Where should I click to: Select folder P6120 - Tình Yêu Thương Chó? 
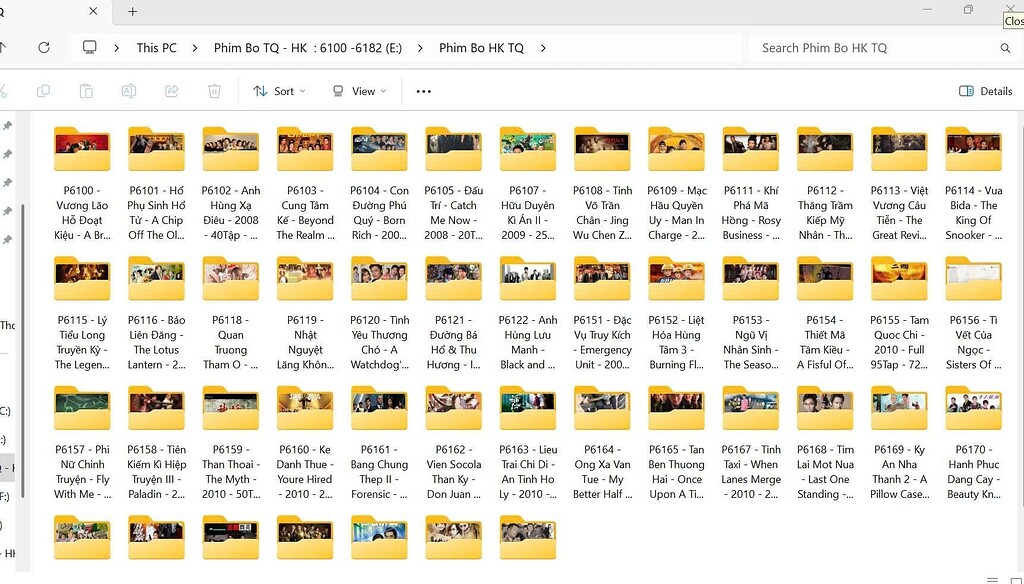click(379, 314)
